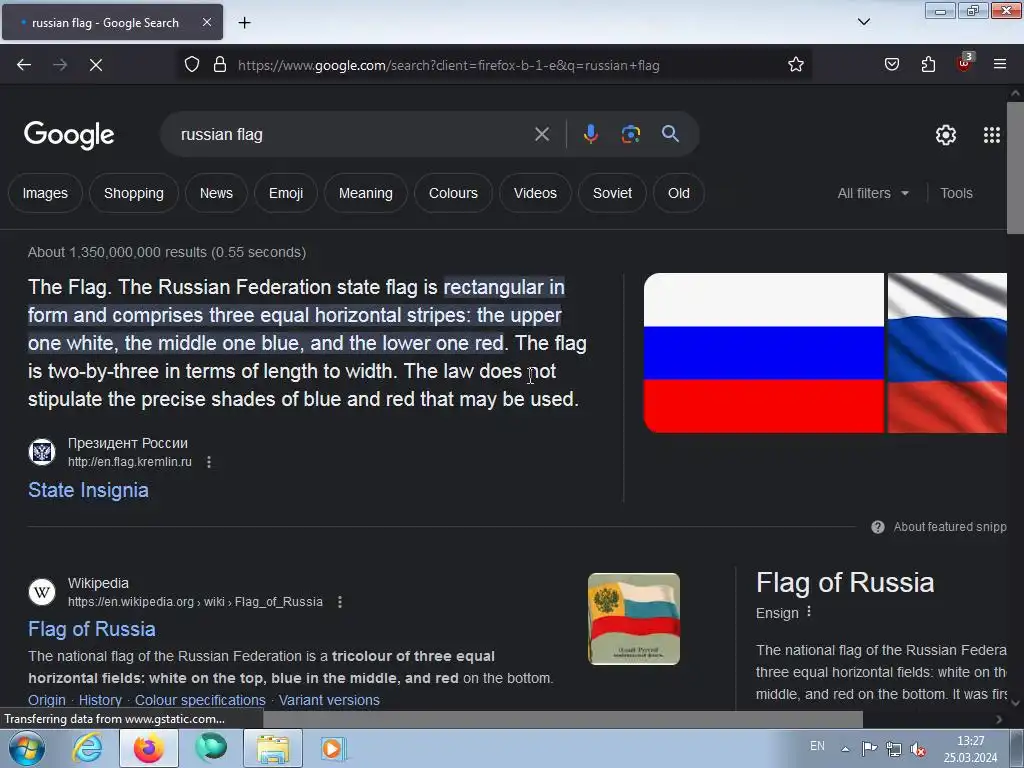
Task: Click in the russian flag search field
Action: point(353,135)
